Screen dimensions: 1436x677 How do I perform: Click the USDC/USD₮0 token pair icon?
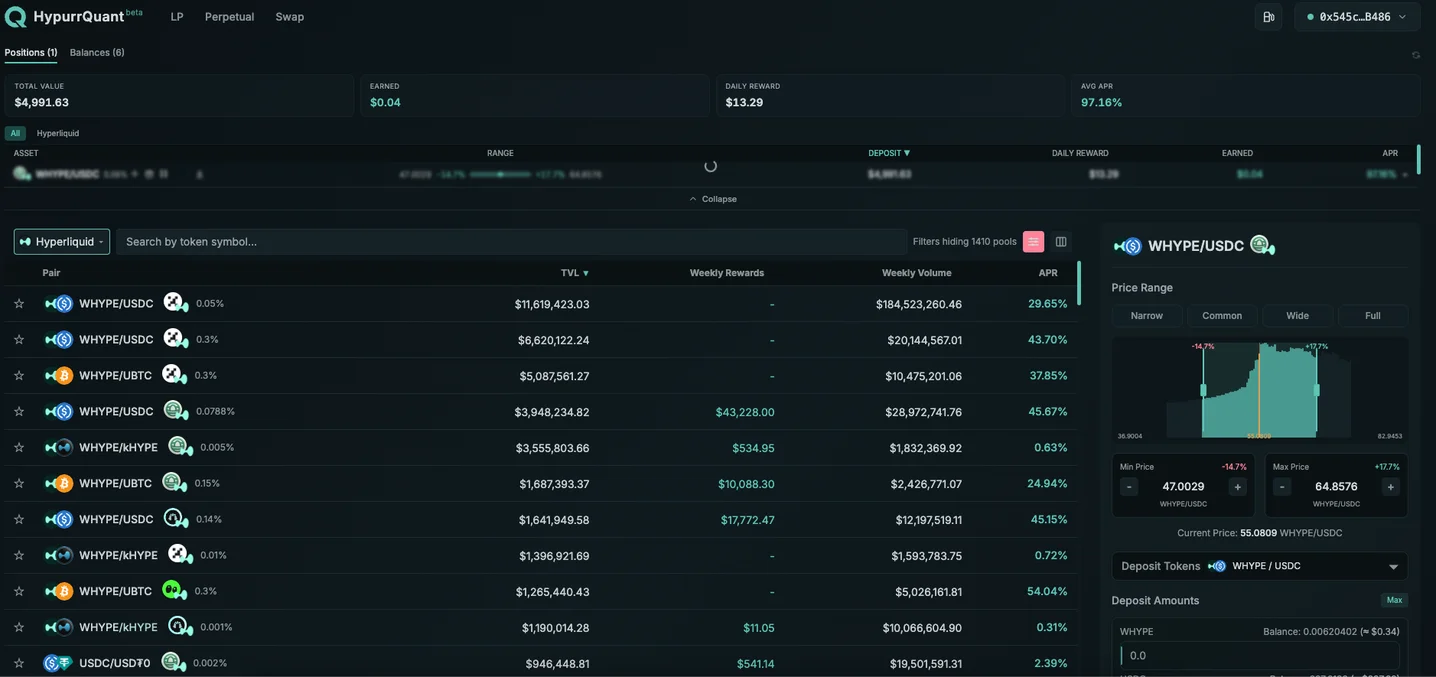[x=58, y=663]
